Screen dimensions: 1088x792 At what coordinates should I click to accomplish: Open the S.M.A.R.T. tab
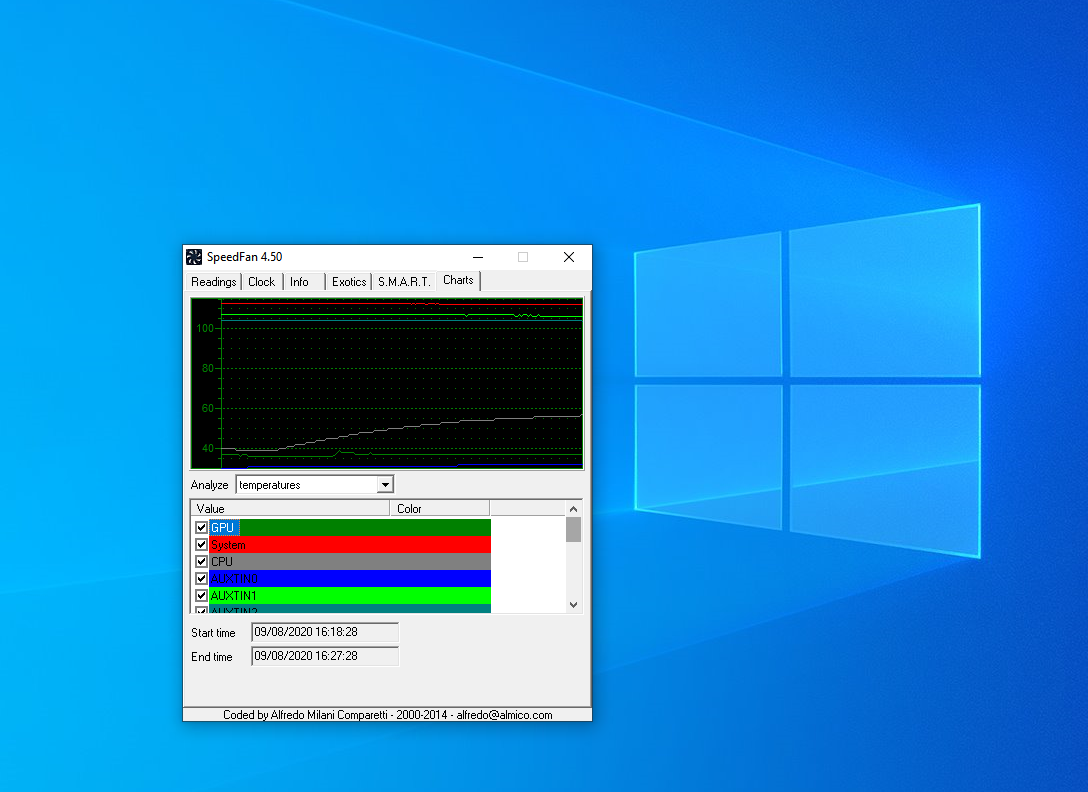404,282
